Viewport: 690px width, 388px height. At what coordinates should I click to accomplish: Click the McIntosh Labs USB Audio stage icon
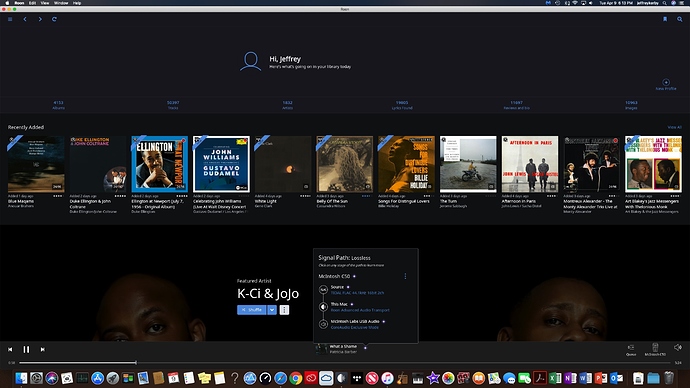(323, 324)
